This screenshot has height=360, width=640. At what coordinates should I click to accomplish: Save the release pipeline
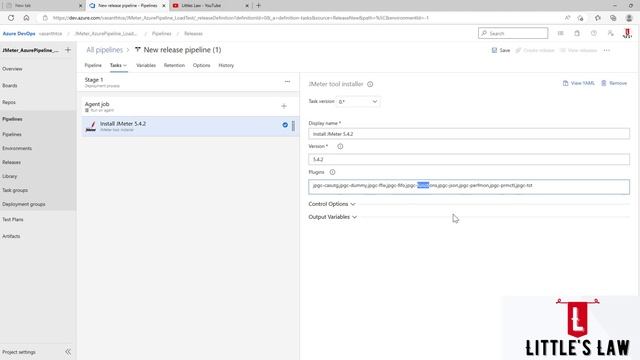point(501,50)
